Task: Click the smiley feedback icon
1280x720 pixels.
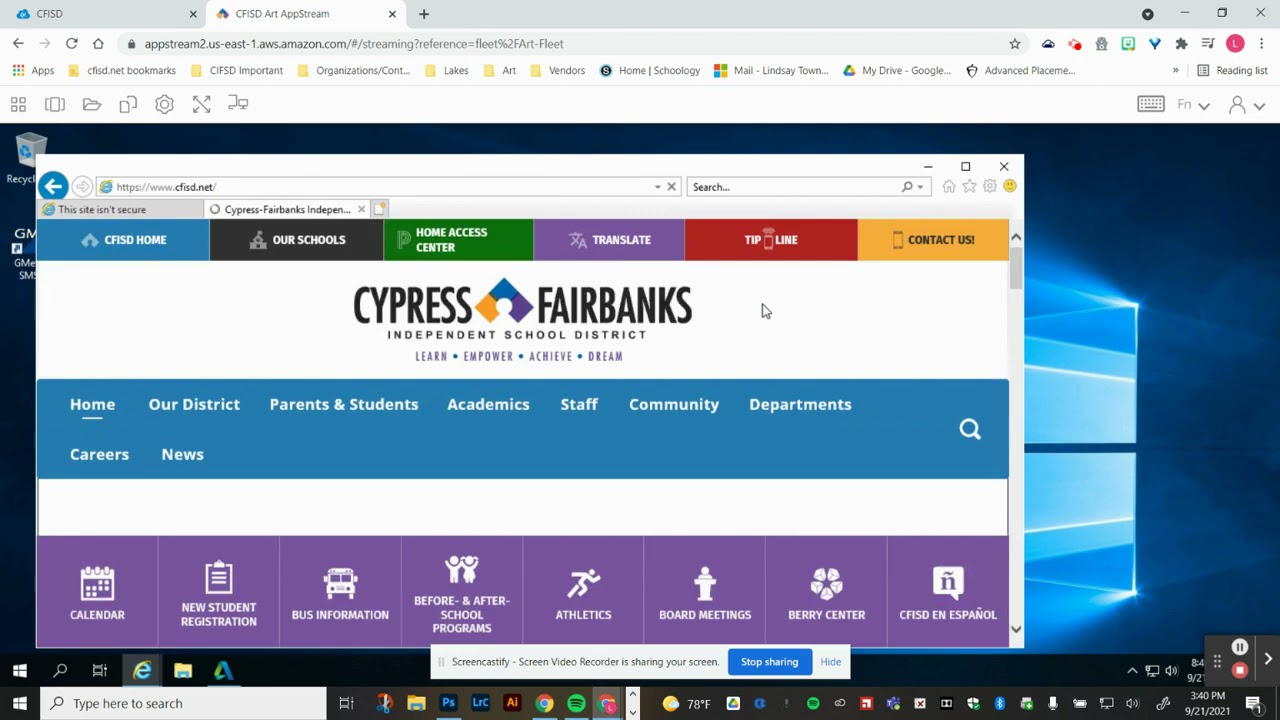Action: coord(1010,186)
